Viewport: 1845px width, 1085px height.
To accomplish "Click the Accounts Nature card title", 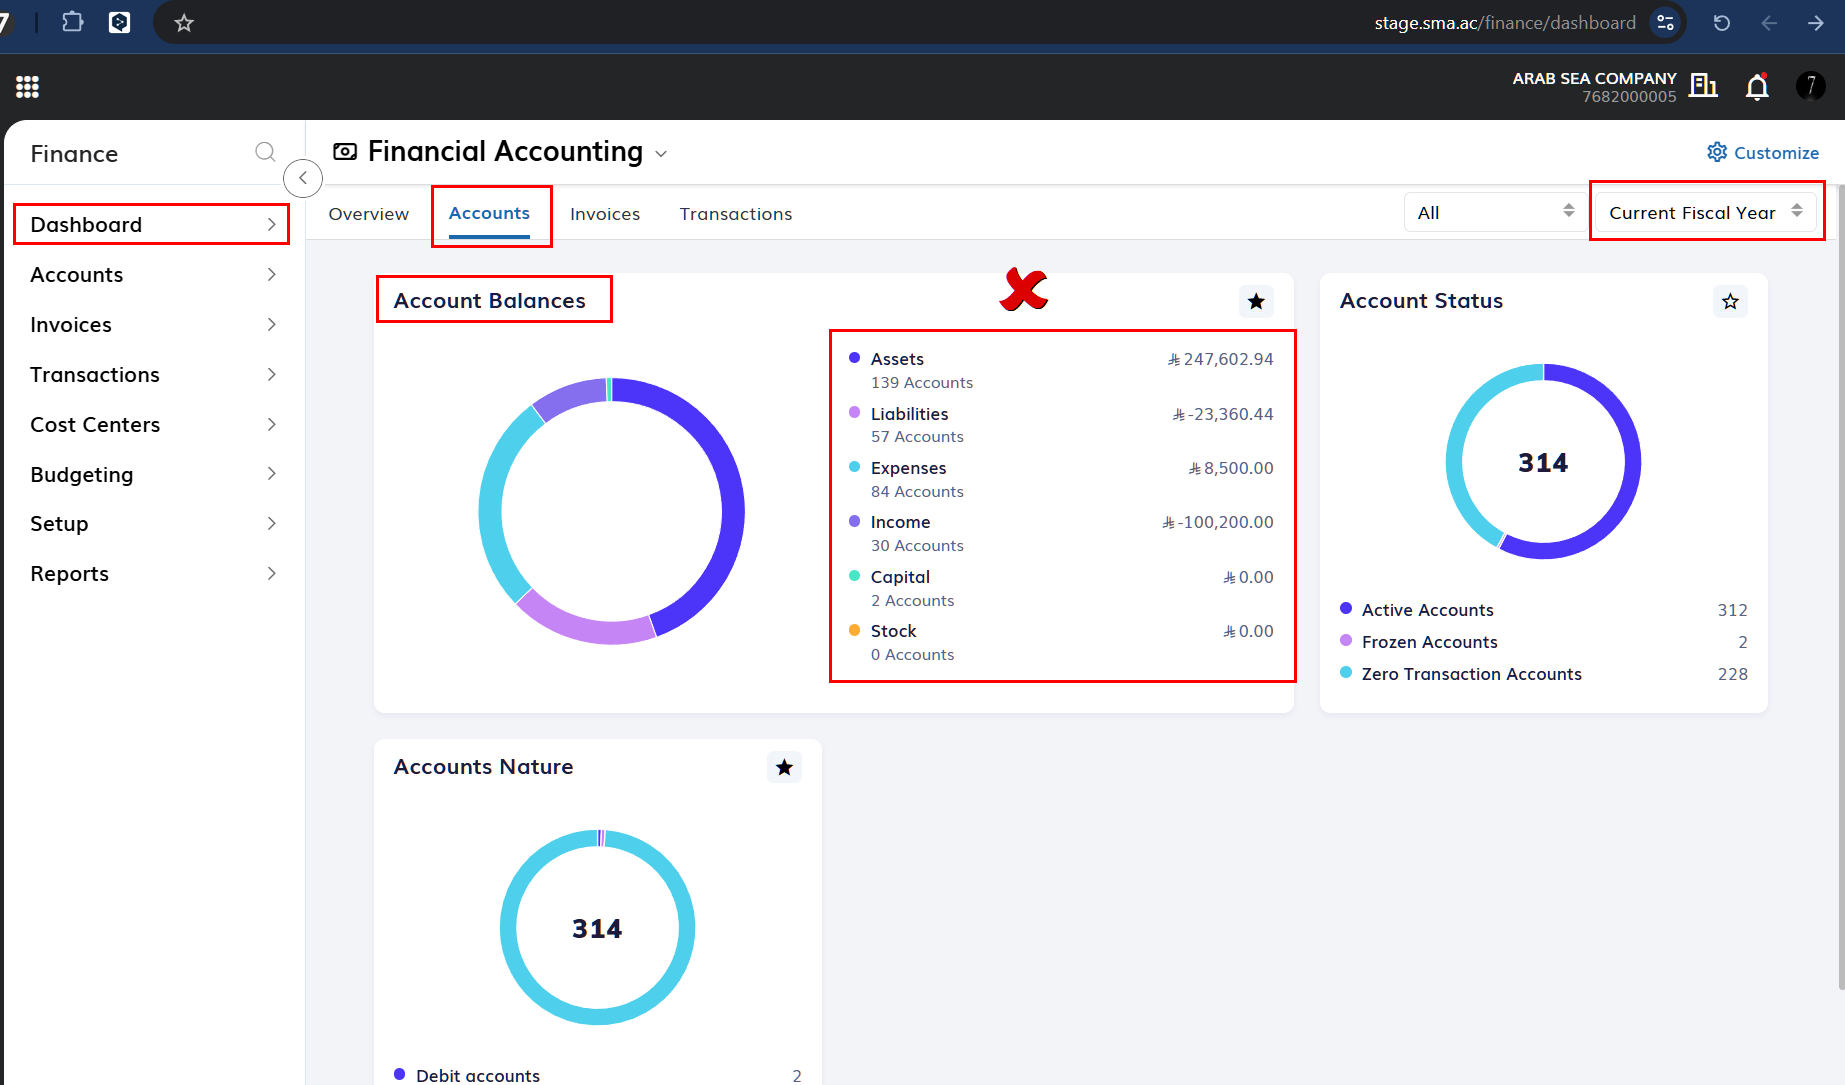I will tap(483, 767).
